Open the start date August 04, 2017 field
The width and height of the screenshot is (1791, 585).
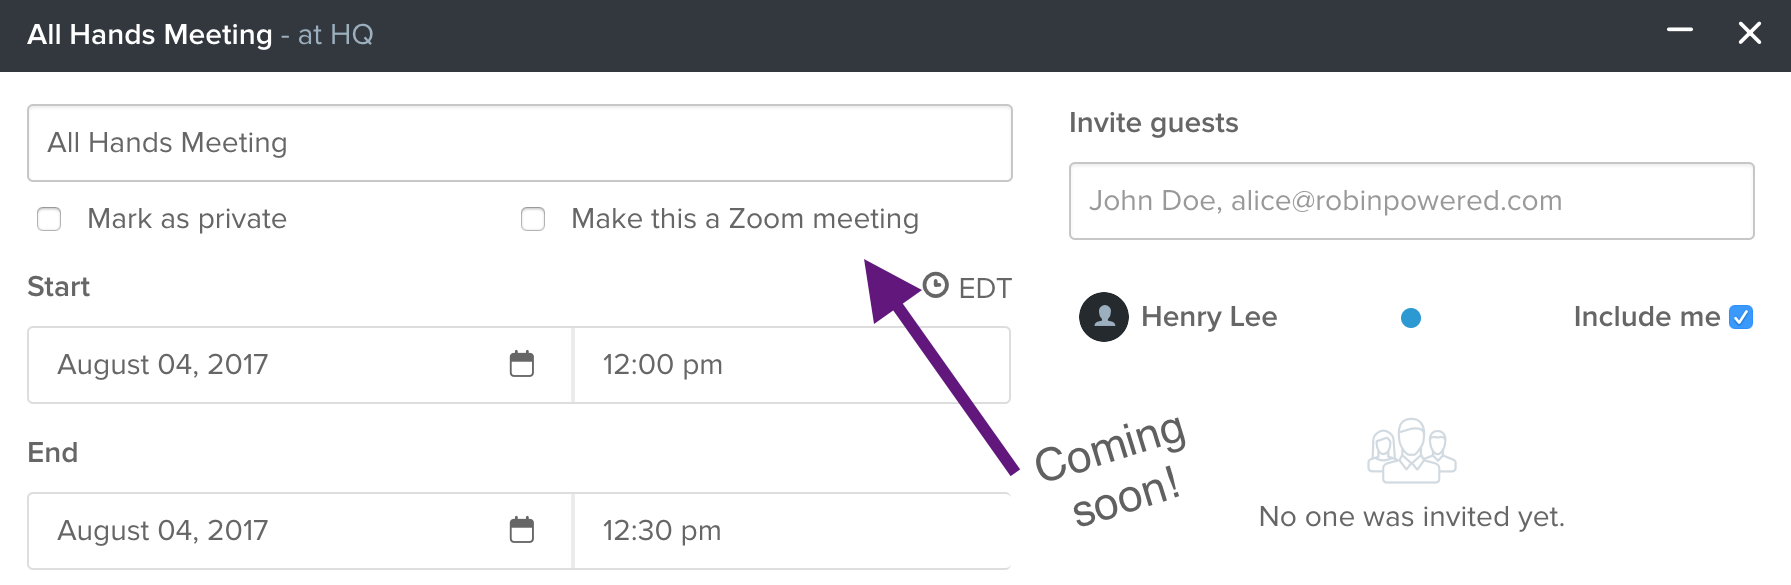pos(300,365)
